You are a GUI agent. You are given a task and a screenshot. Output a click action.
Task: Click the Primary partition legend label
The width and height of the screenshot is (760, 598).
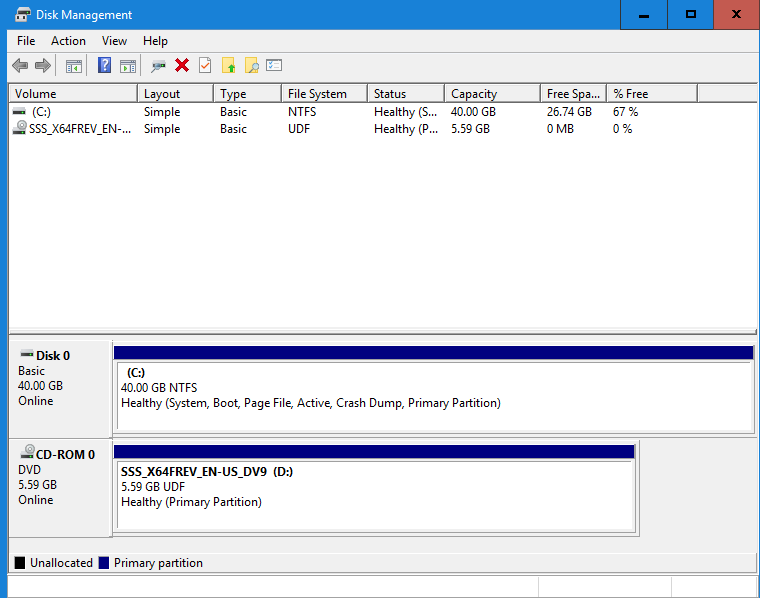(x=158, y=563)
